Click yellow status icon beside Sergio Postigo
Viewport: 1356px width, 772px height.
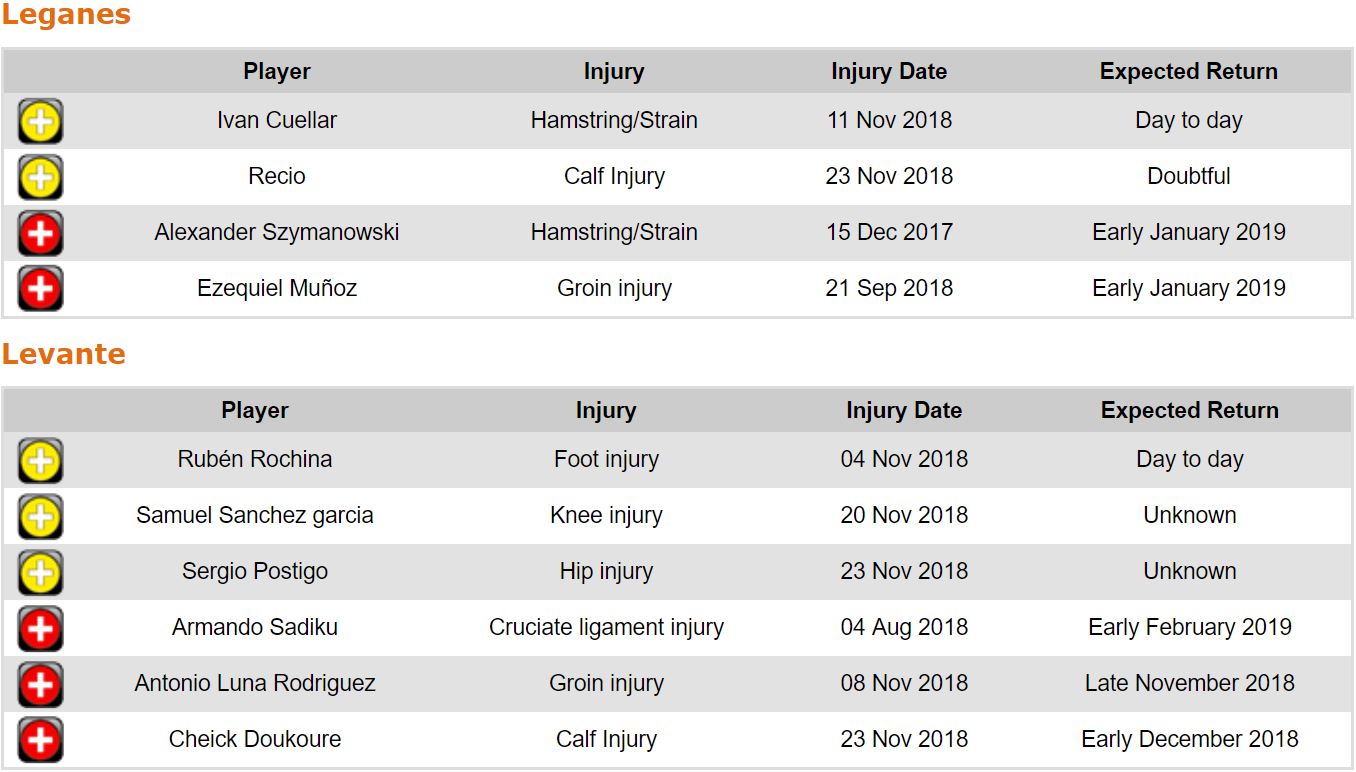point(40,573)
